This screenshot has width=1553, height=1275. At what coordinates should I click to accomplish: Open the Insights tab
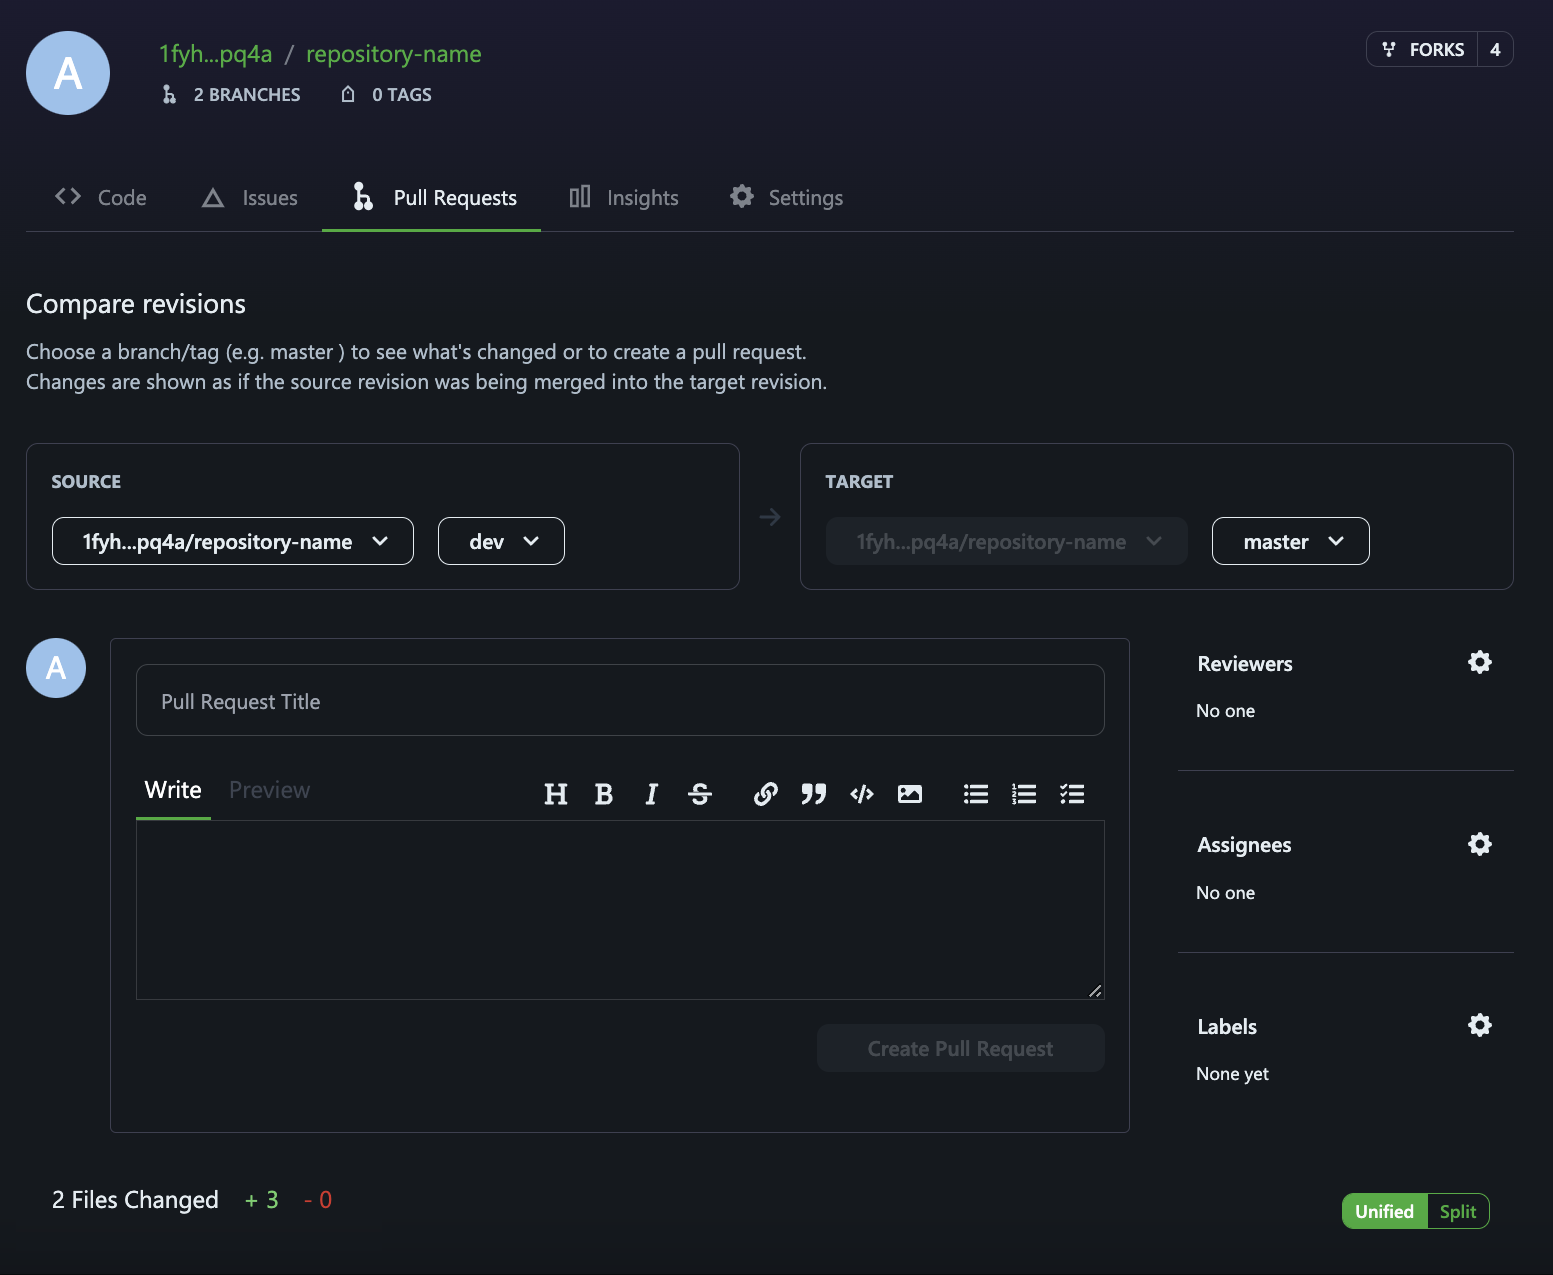(x=624, y=198)
